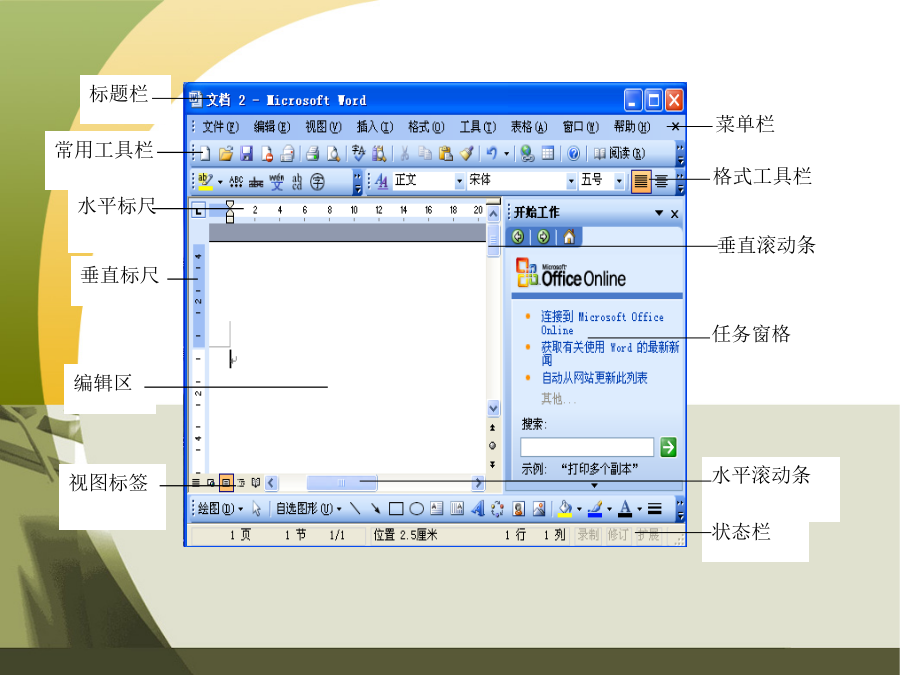
Task: Open the 开始工作 task pane menu arrow
Action: click(659, 213)
